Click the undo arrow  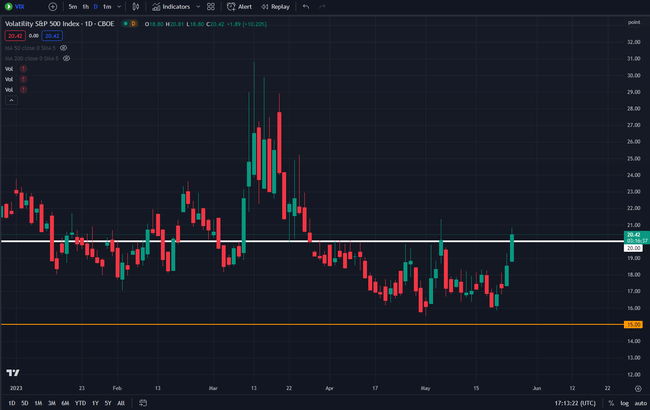tap(306, 6)
